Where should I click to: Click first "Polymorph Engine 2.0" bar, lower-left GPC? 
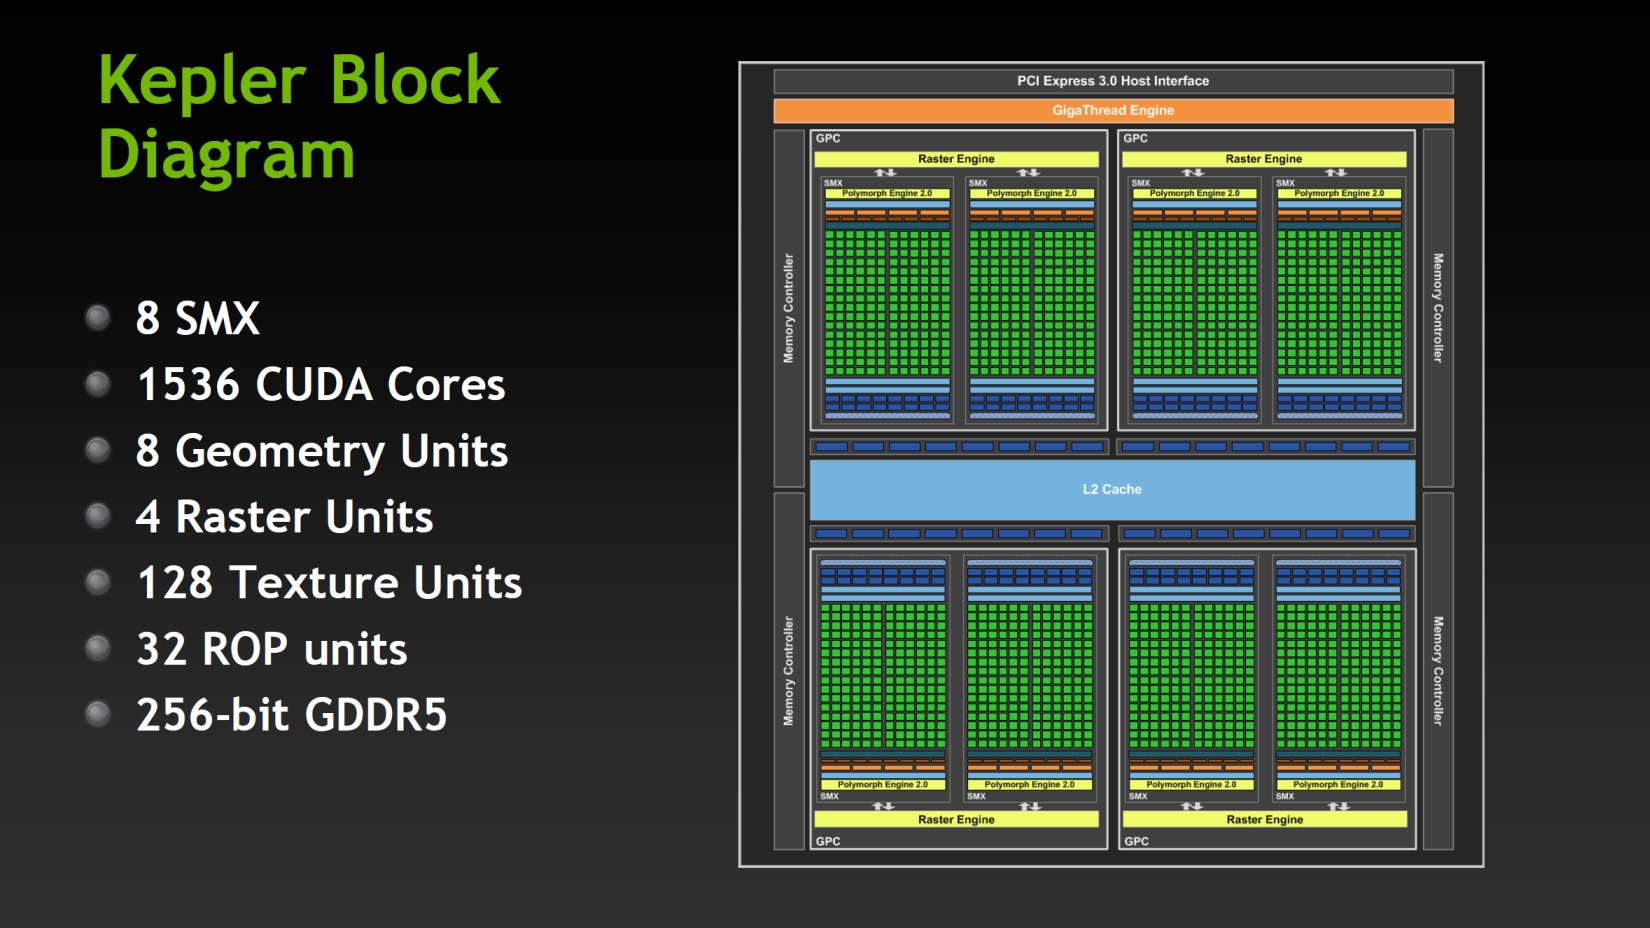click(x=883, y=785)
